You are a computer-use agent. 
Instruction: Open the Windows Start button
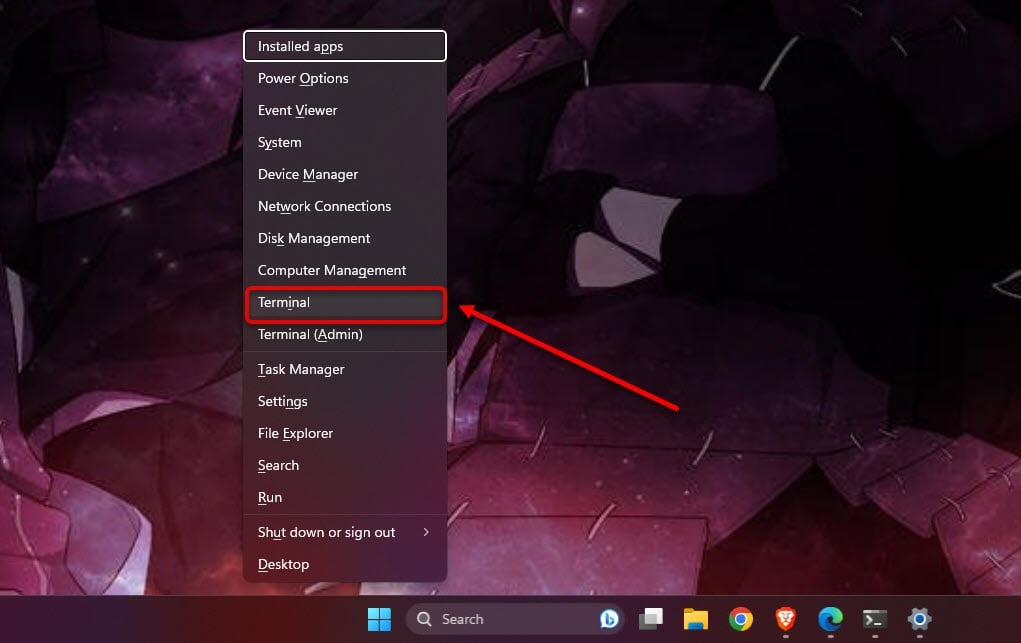click(379, 619)
